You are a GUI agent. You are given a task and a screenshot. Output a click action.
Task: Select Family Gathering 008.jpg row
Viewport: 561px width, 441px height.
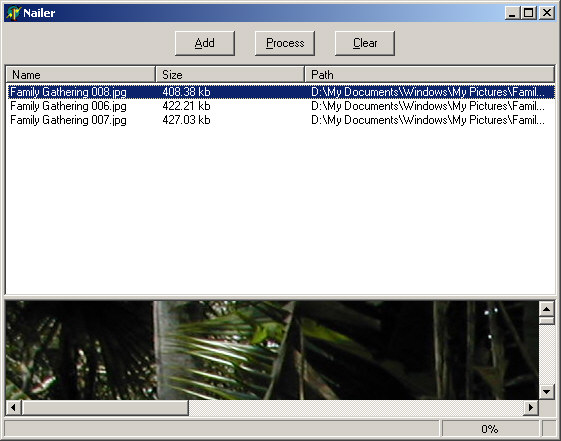281,92
